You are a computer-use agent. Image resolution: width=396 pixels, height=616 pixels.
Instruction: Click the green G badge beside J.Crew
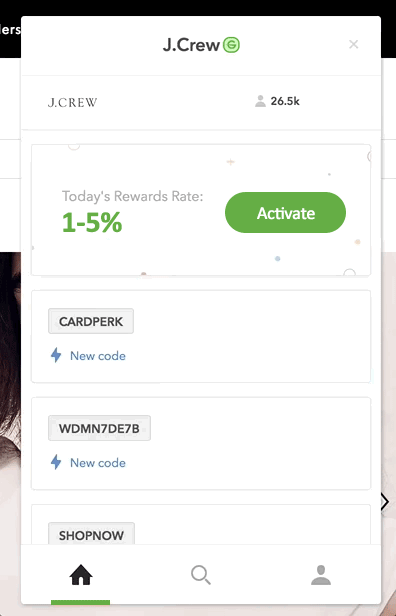(231, 45)
